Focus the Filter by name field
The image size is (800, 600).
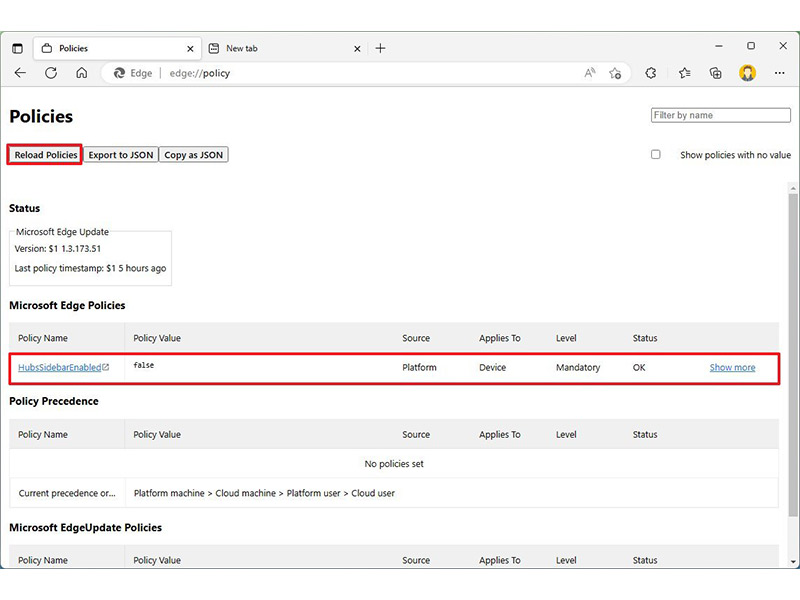pos(720,115)
